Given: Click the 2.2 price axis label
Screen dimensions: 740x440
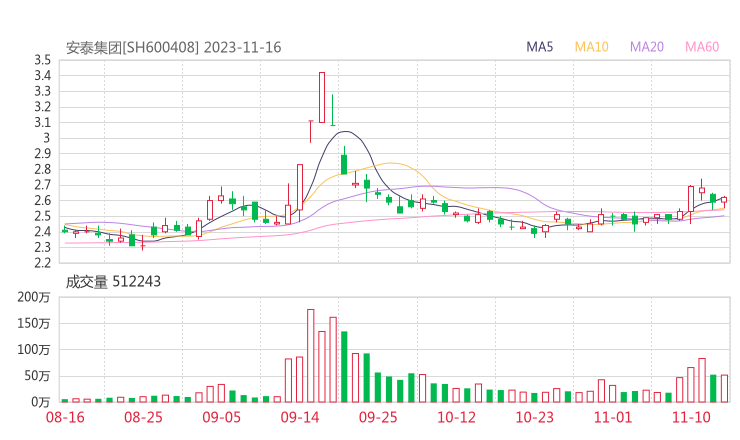Looking at the screenshot, I should [42, 263].
